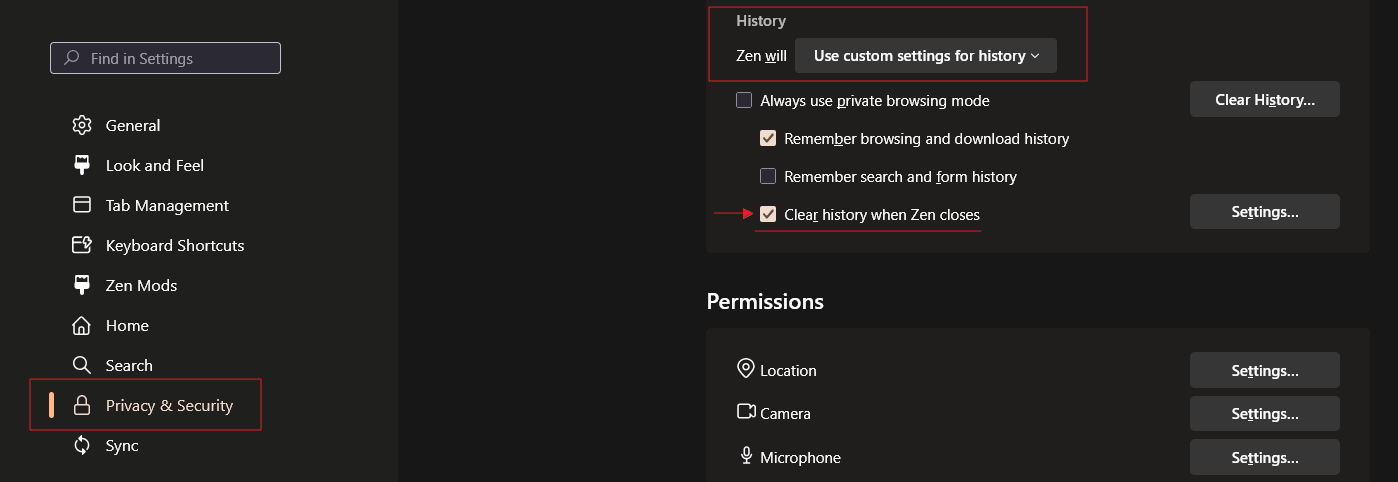Screen dimensions: 1398x482
Task: Open Microphone permission settings
Action: point(1264,457)
